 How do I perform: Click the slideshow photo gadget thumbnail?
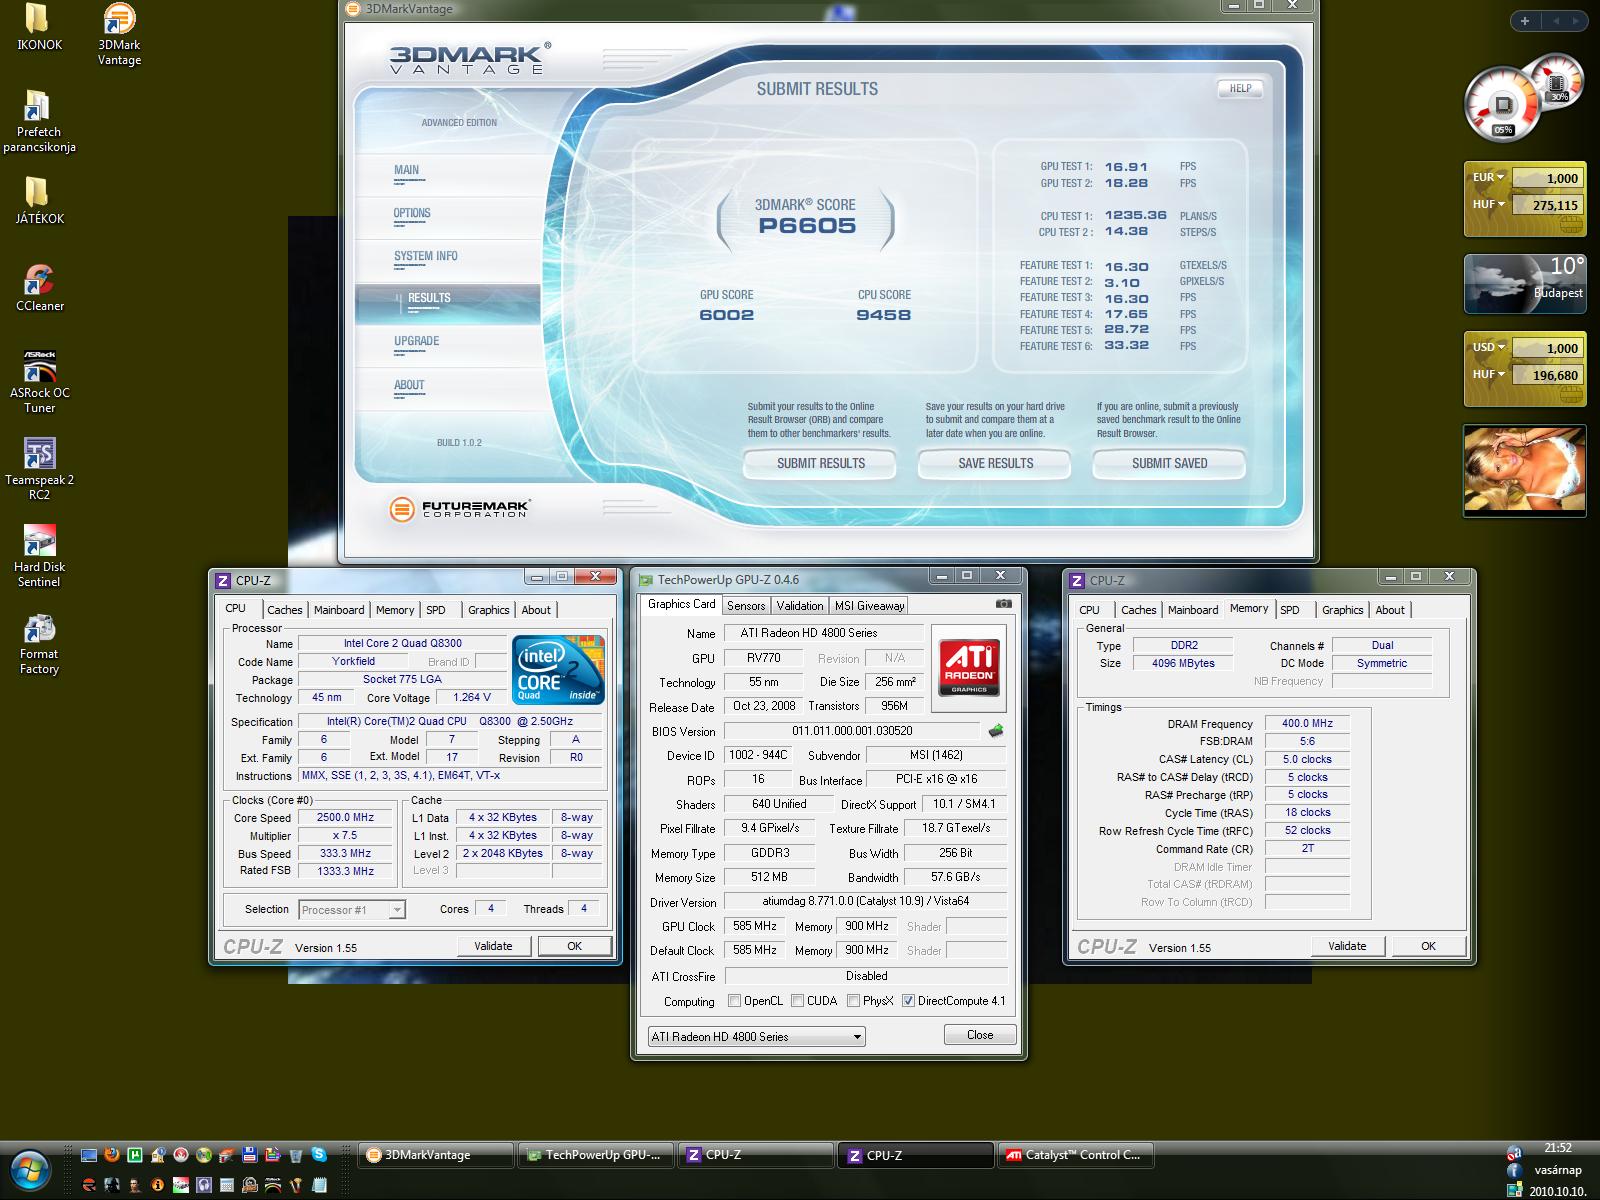pos(1524,470)
